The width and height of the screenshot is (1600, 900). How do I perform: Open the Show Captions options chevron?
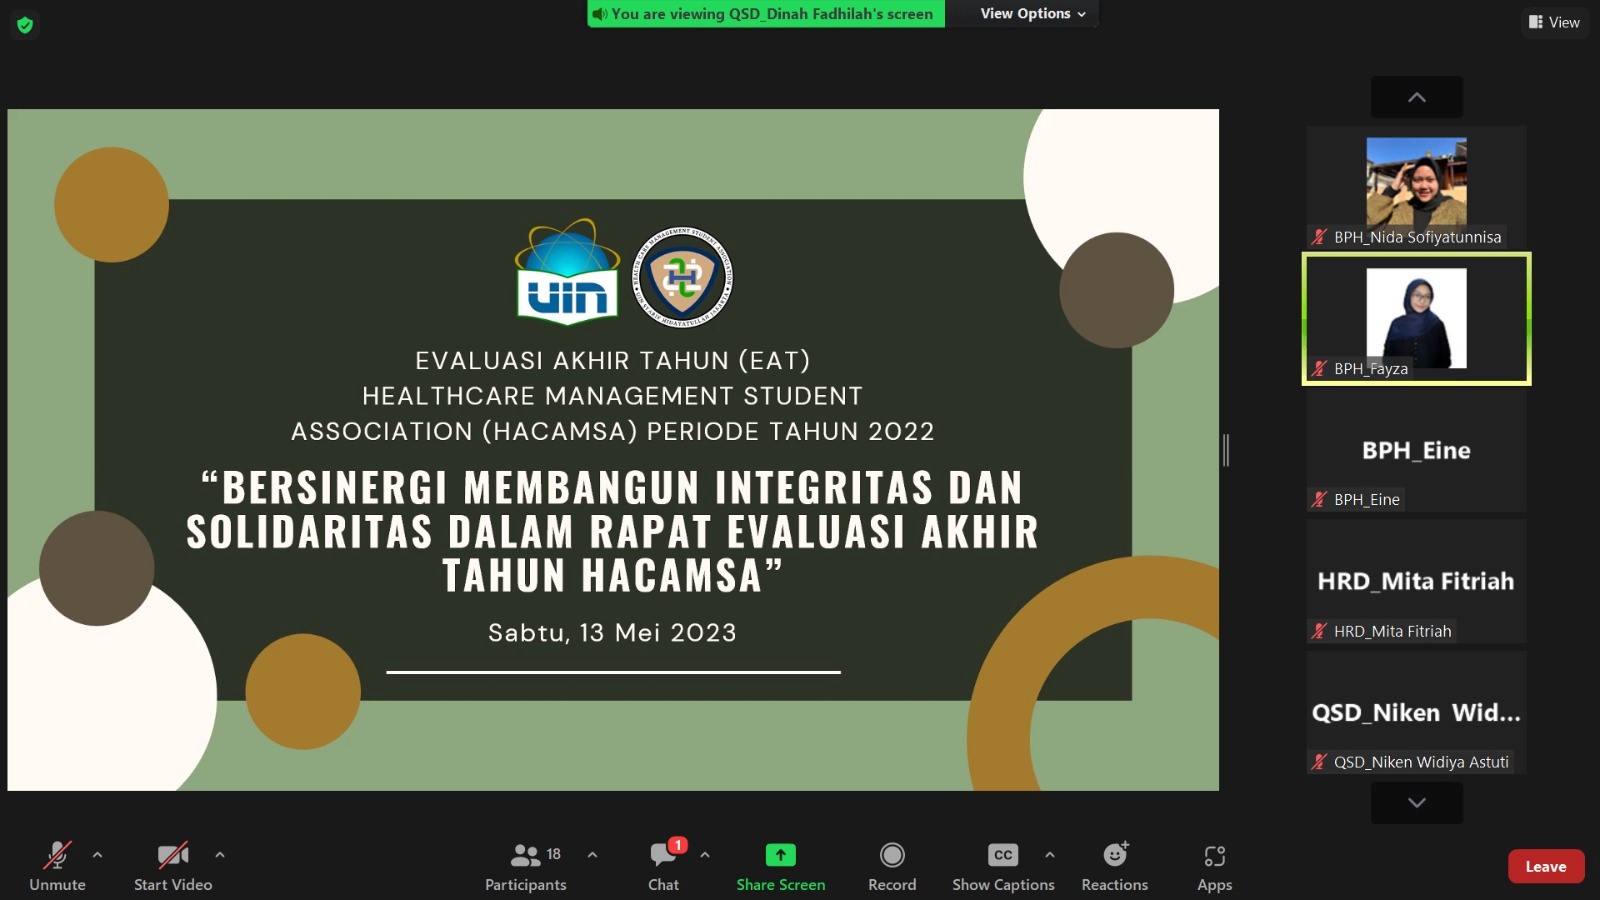1050,855
